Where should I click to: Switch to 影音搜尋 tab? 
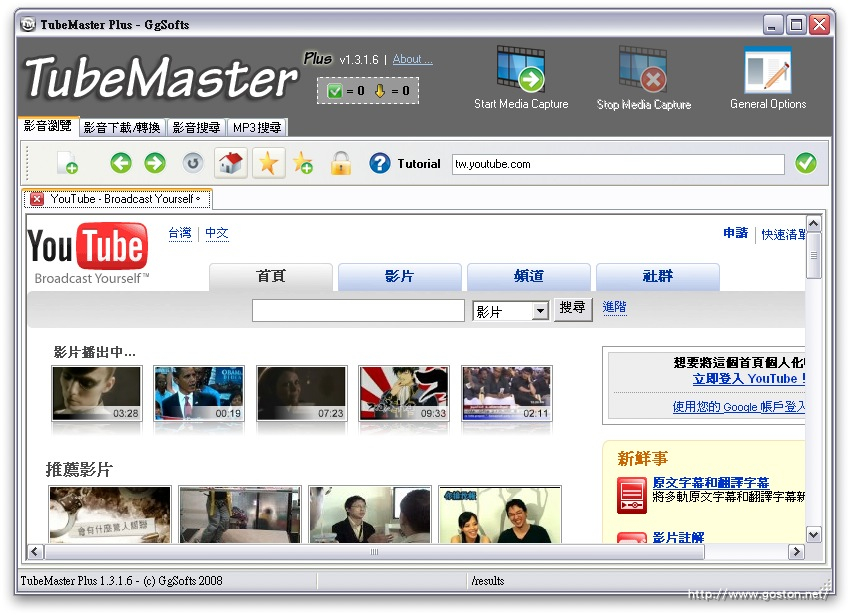coord(196,127)
